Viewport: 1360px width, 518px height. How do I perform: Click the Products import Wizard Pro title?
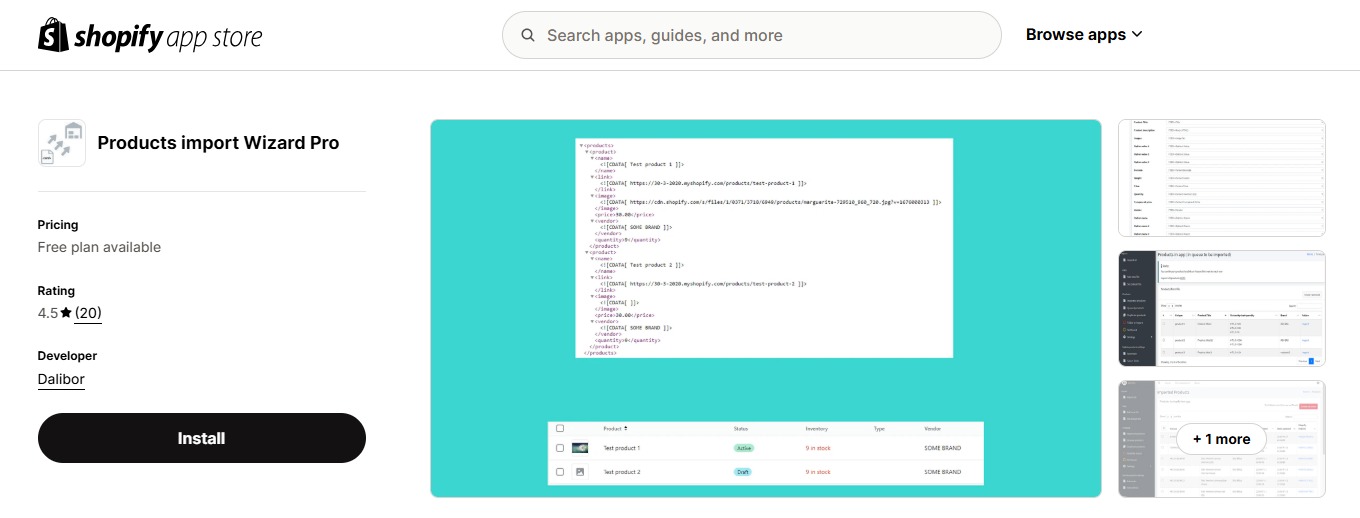218,143
